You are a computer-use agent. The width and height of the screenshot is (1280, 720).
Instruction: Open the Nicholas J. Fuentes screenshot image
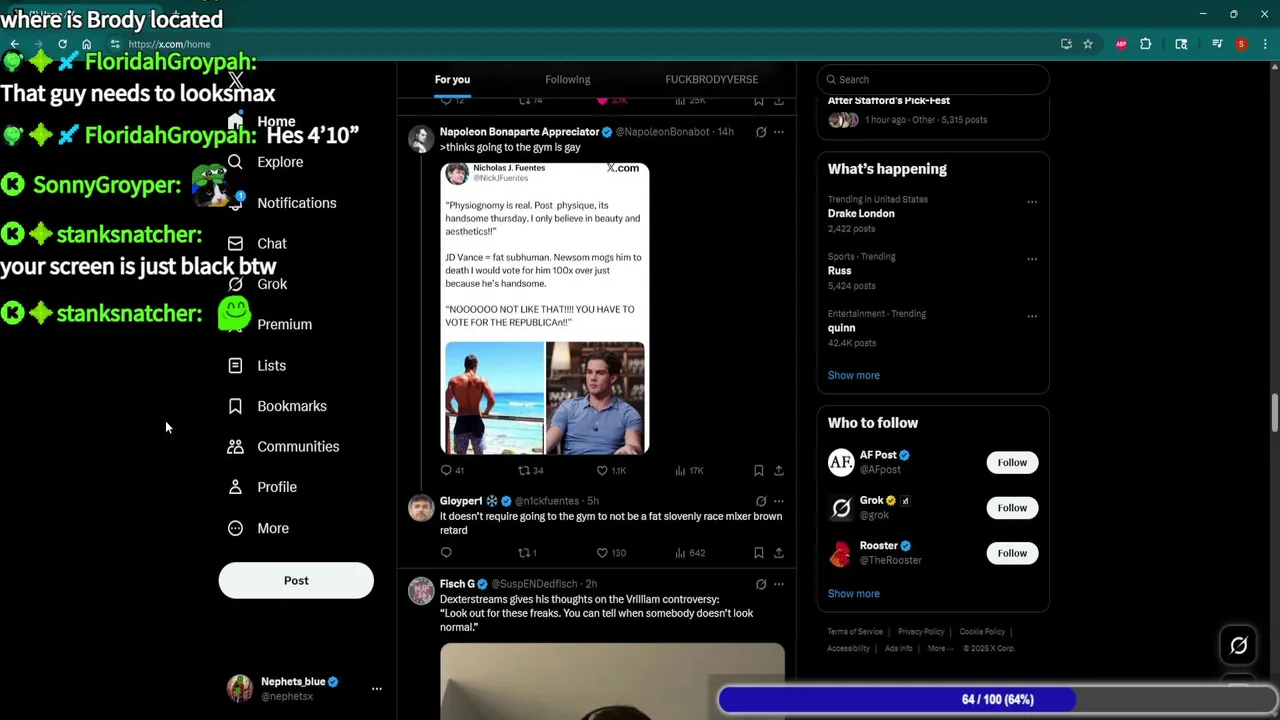544,308
